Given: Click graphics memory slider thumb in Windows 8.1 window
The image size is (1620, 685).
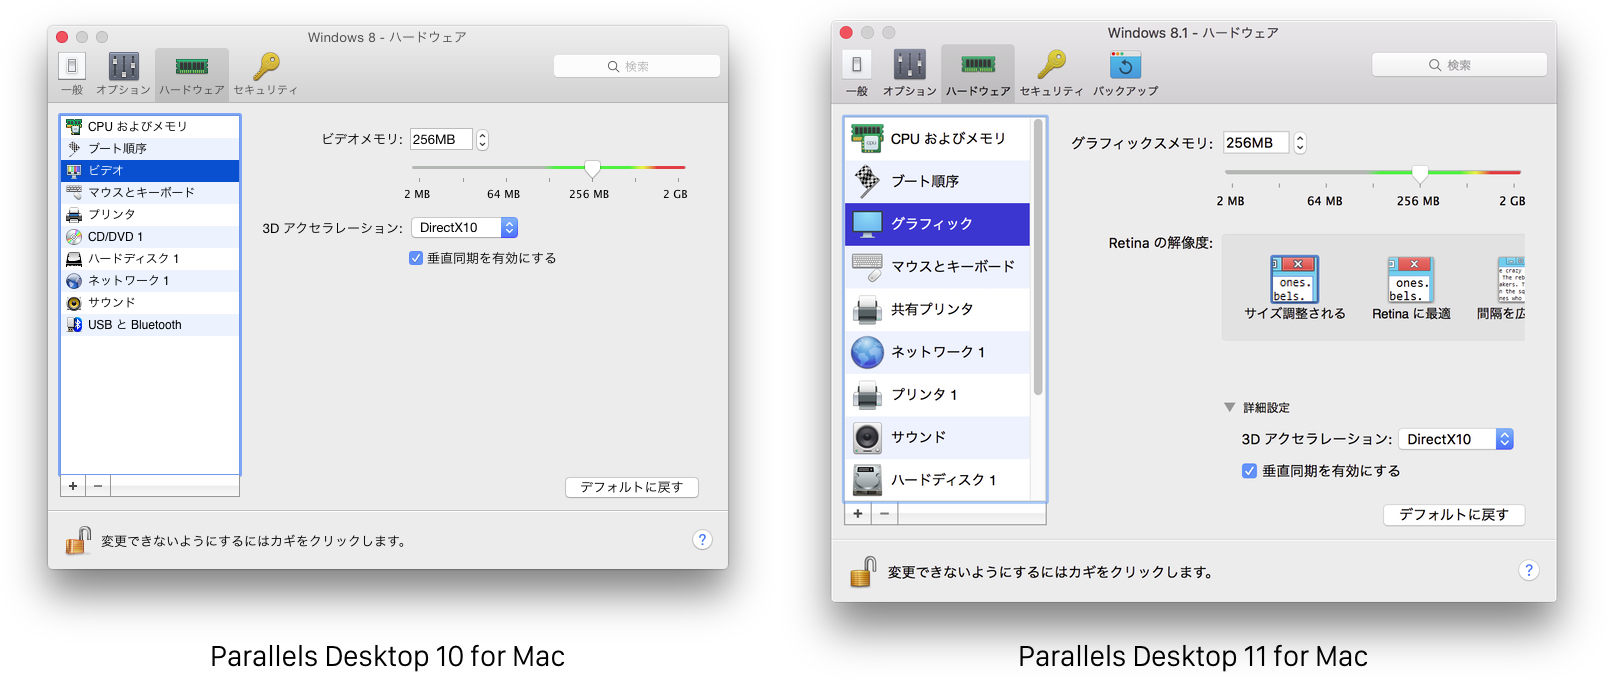Looking at the screenshot, I should (1420, 174).
